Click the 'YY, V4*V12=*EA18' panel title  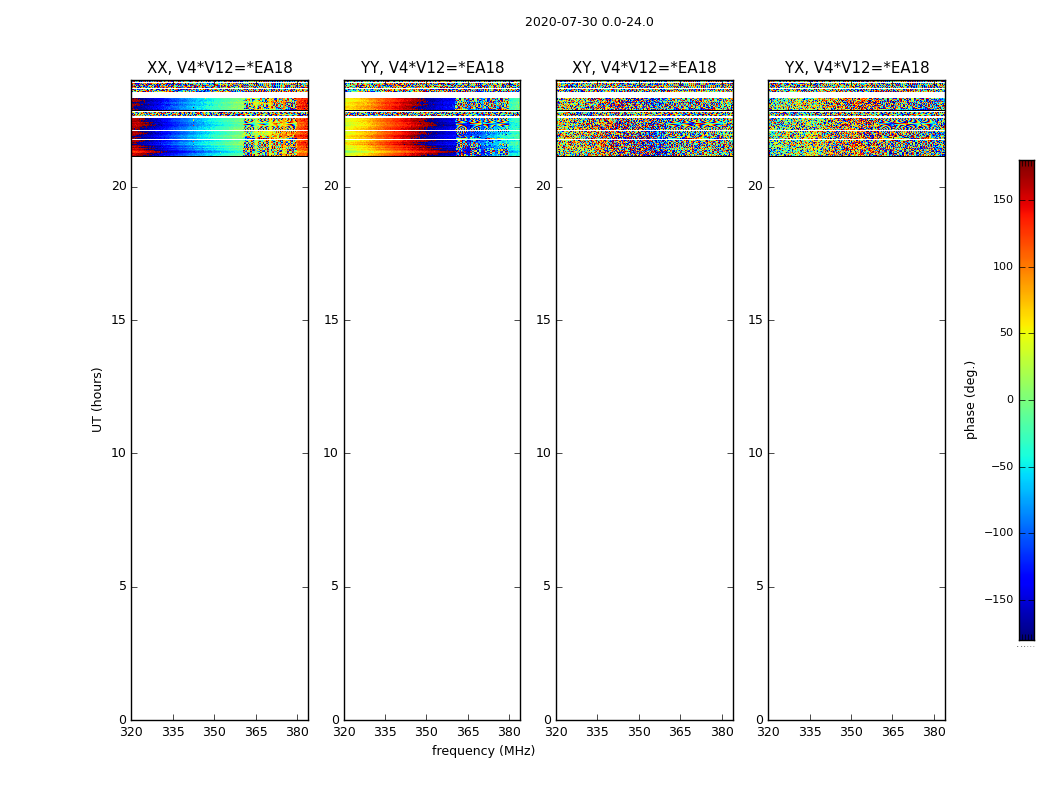click(432, 68)
